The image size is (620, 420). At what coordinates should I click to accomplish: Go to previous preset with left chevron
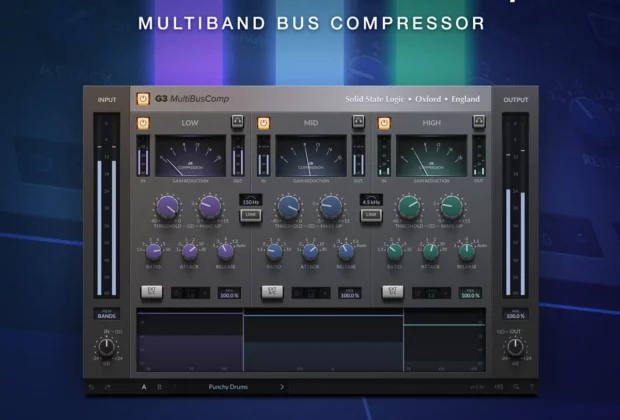pyautogui.click(x=174, y=387)
